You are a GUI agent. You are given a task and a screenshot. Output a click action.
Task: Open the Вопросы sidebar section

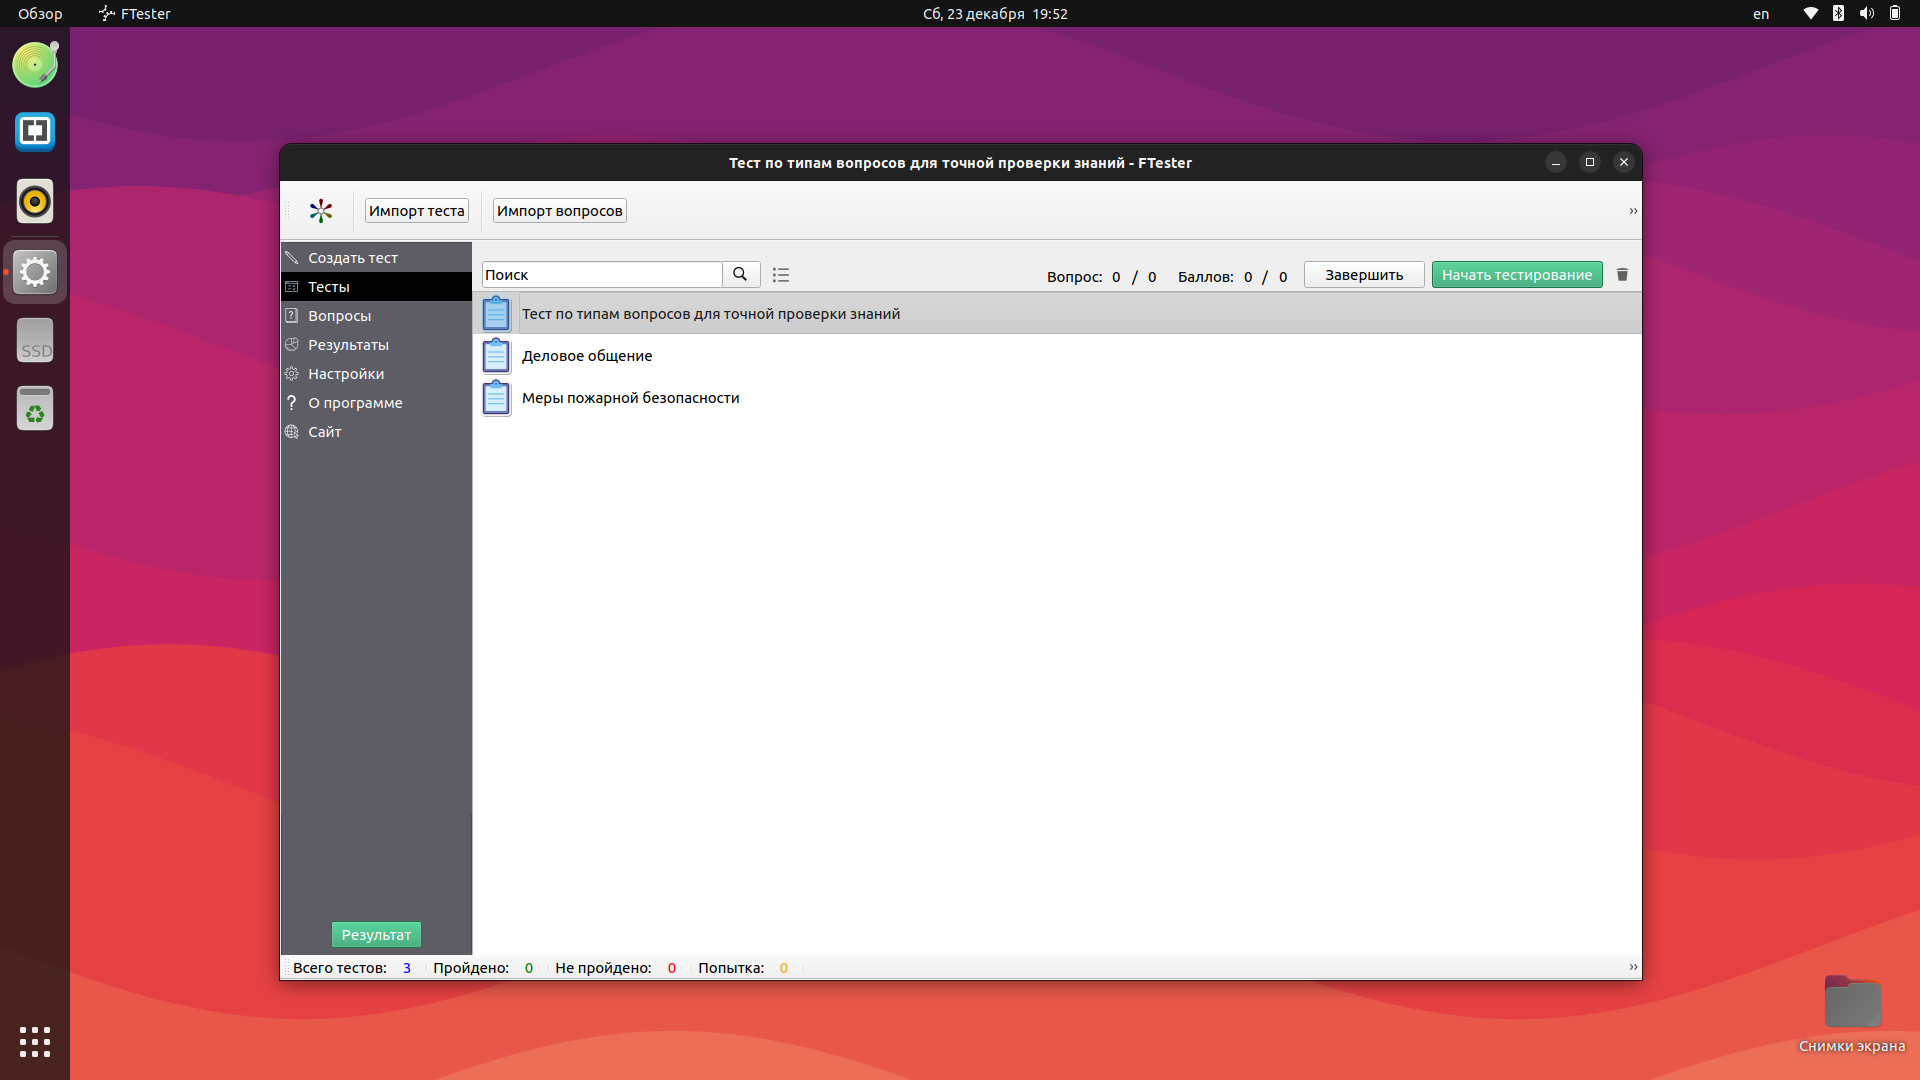click(x=339, y=316)
